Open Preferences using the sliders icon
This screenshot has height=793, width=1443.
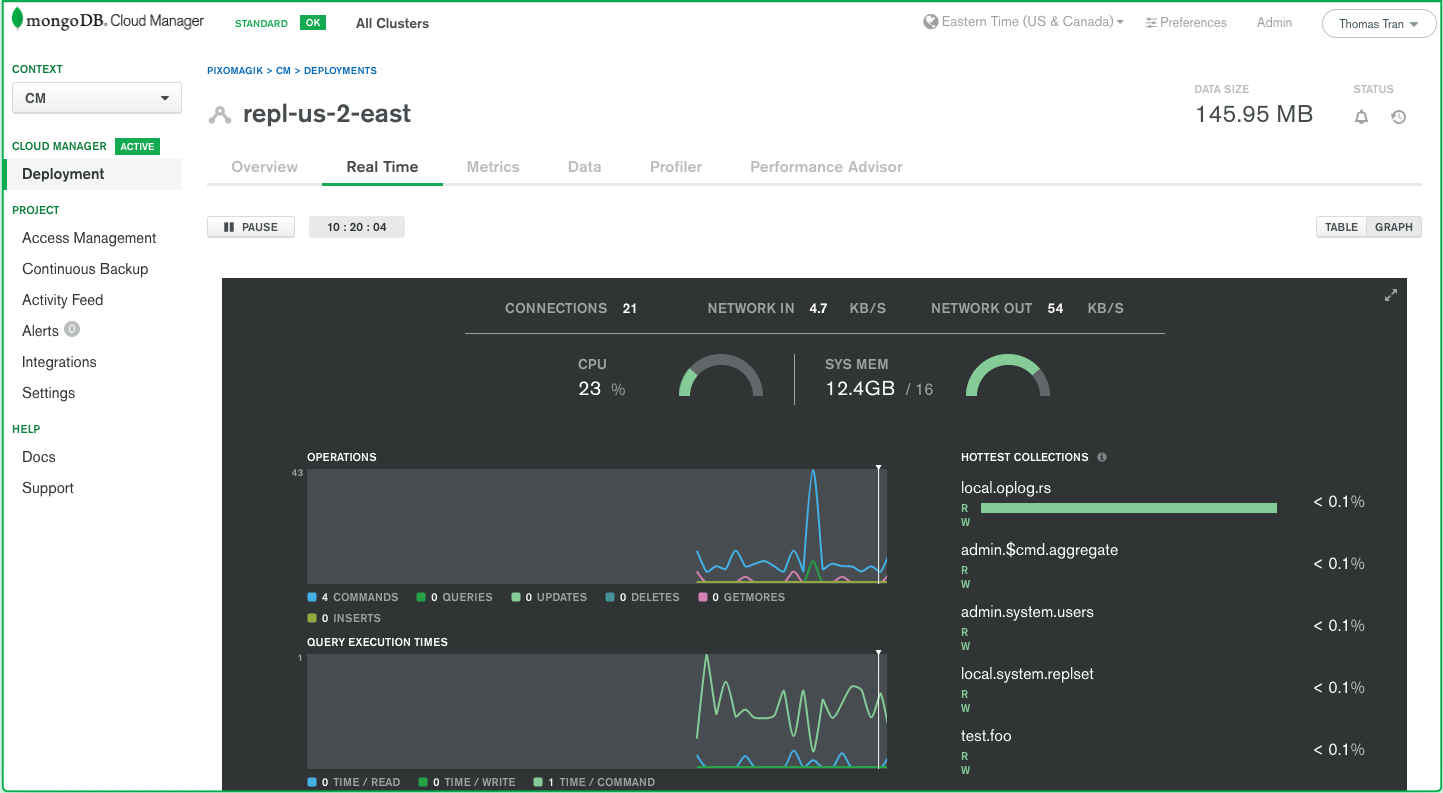(x=1153, y=22)
